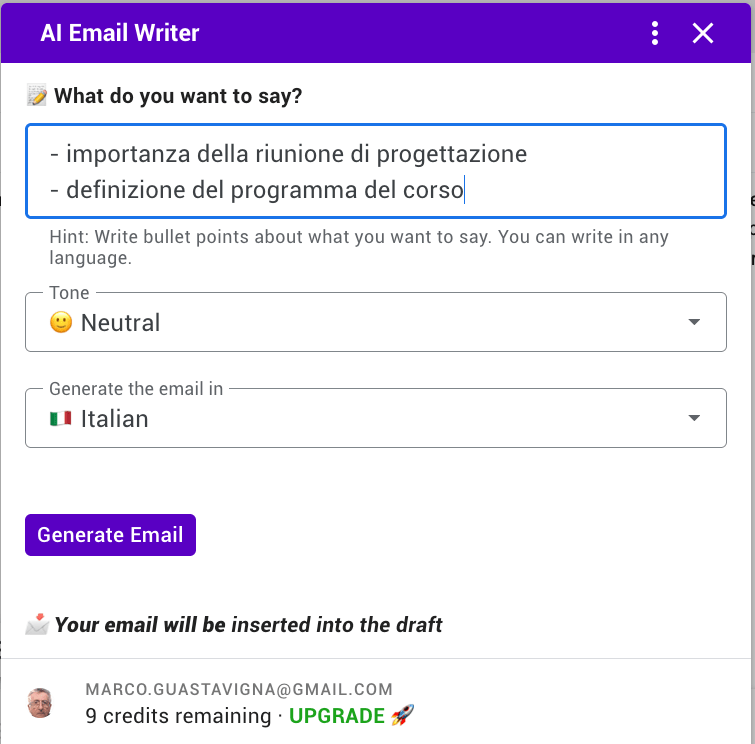The height and width of the screenshot is (744, 755).
Task: Click the "What do you want to say?" heading
Action: [178, 96]
